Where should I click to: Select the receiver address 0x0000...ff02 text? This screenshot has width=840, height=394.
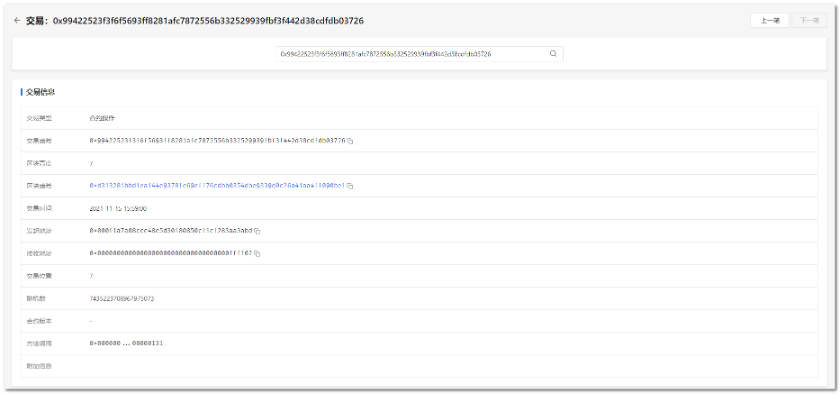point(171,254)
